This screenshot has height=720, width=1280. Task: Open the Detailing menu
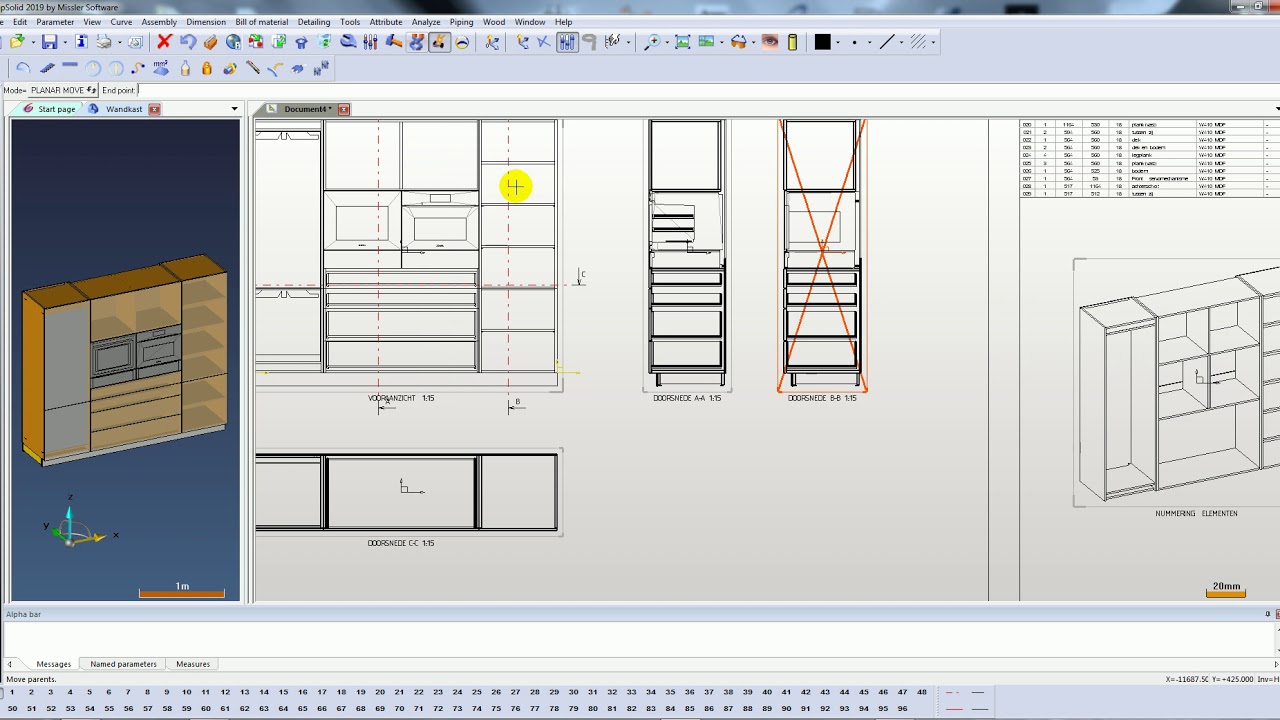[x=314, y=22]
